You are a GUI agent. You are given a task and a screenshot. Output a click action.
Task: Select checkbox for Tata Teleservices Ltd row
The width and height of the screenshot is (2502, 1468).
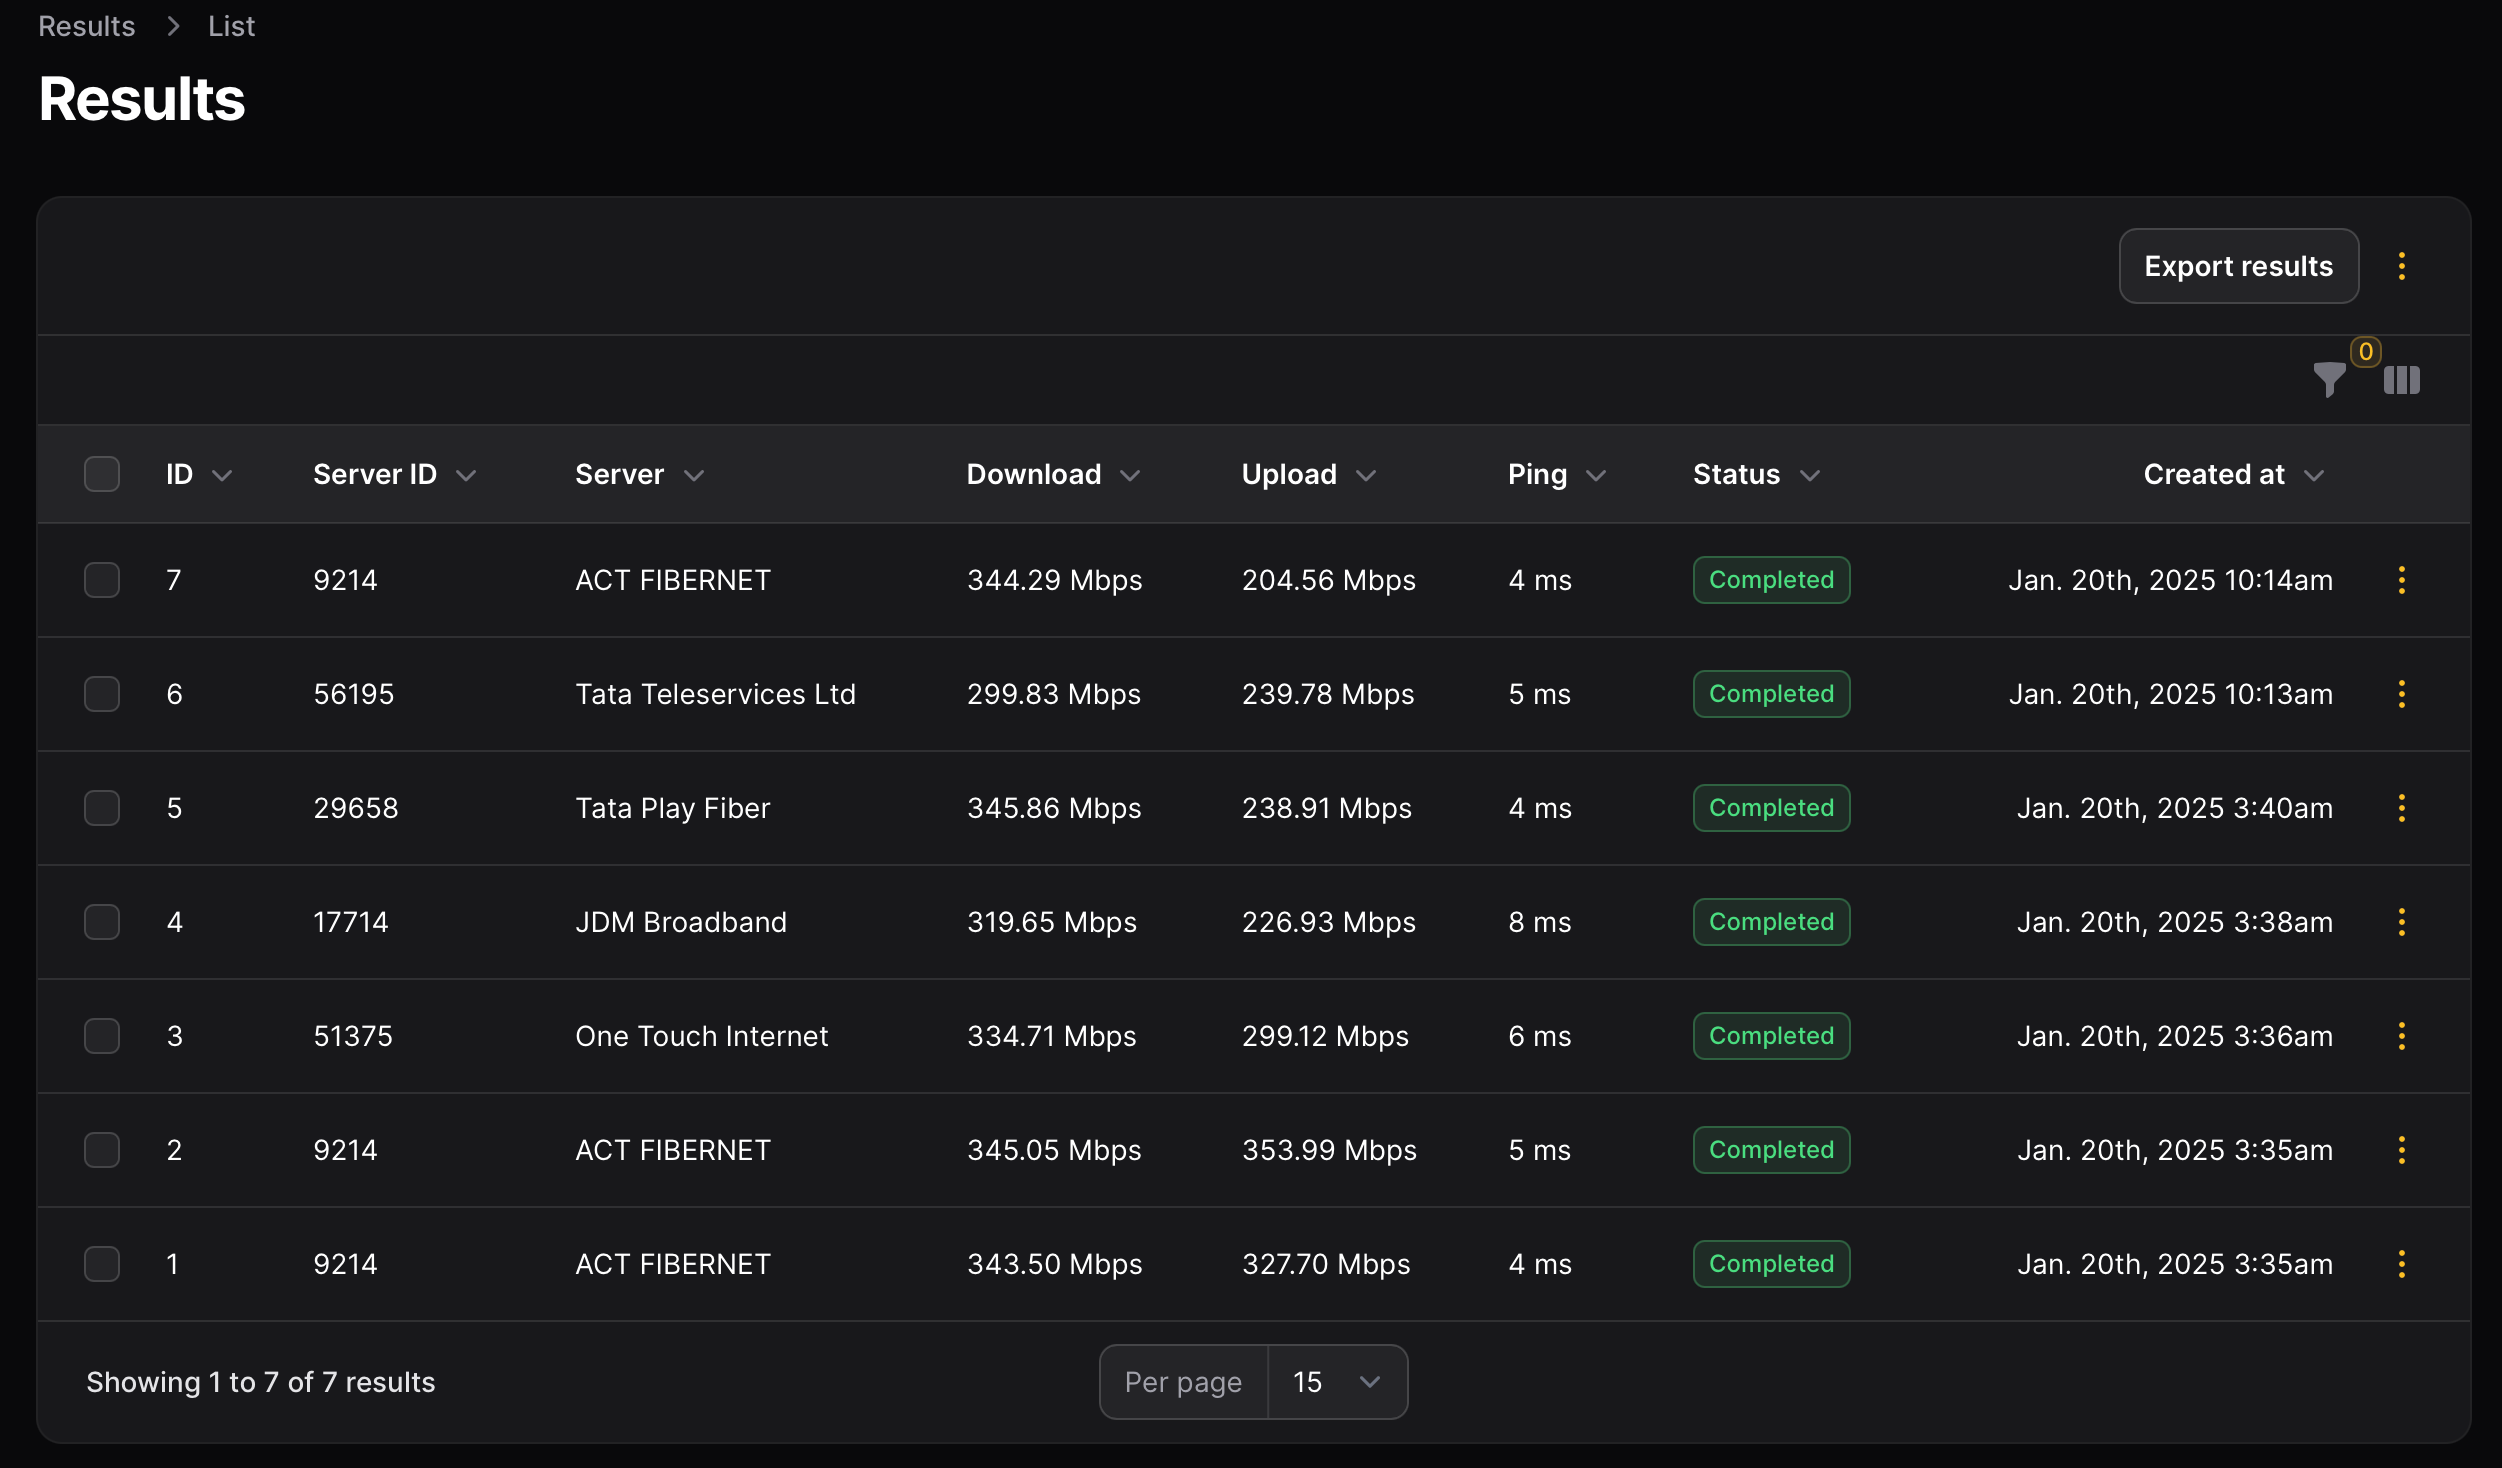click(x=102, y=694)
